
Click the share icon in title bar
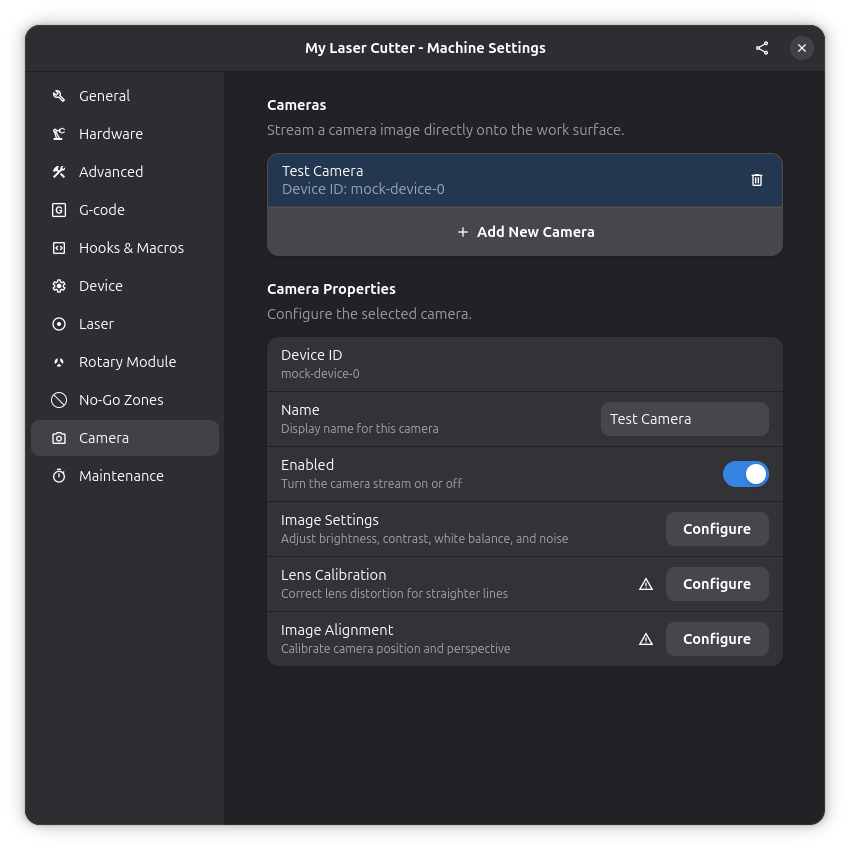point(762,48)
